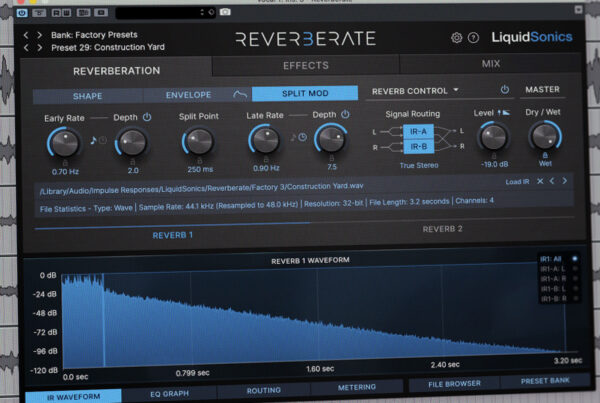Click the IR-B block in Signal Routing
This screenshot has width=600, height=403.
point(419,147)
